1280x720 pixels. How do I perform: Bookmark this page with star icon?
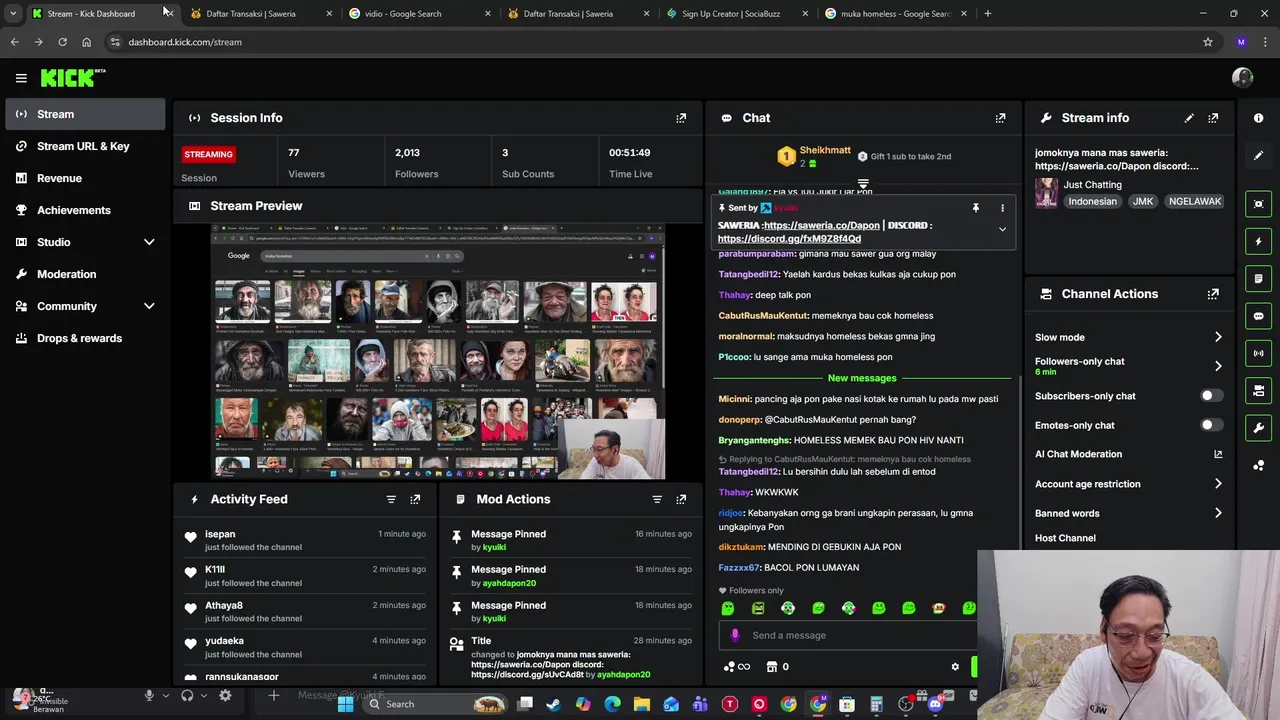coord(1208,42)
